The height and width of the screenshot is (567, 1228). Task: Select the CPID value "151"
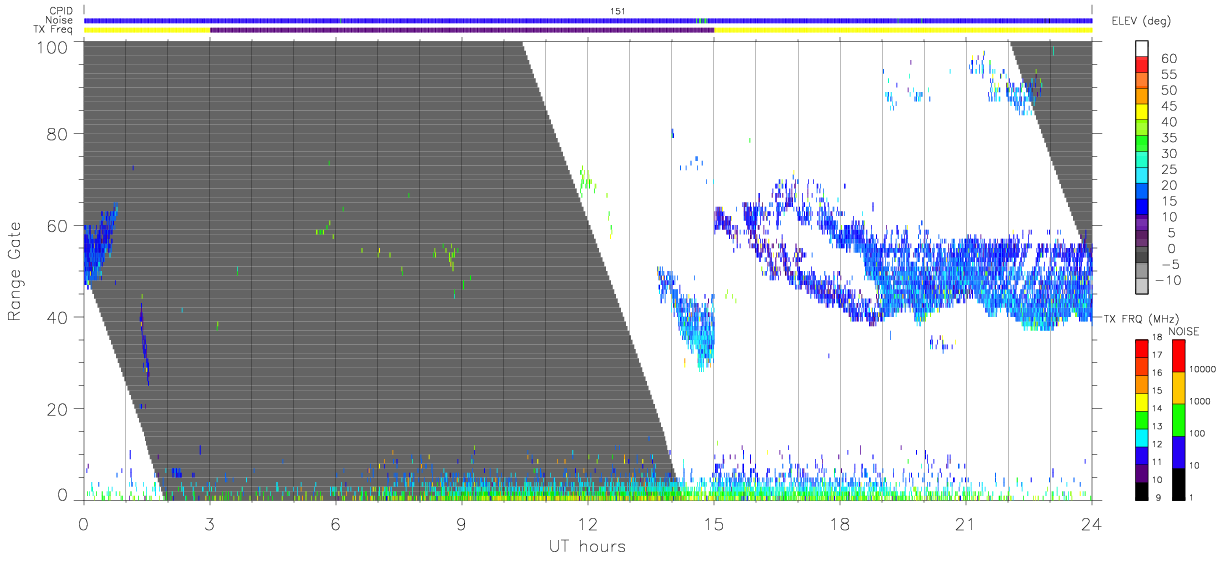pyautogui.click(x=618, y=11)
